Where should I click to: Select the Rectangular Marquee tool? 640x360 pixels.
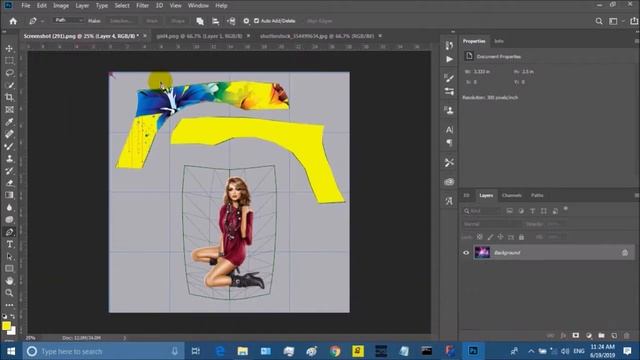[9, 61]
